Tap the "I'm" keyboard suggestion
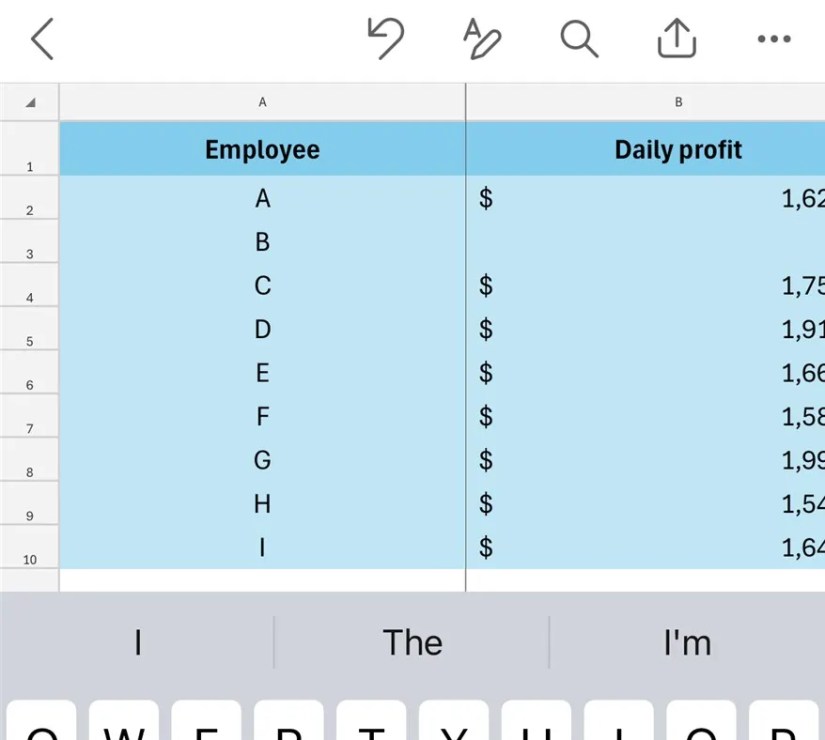825x740 pixels. point(687,643)
